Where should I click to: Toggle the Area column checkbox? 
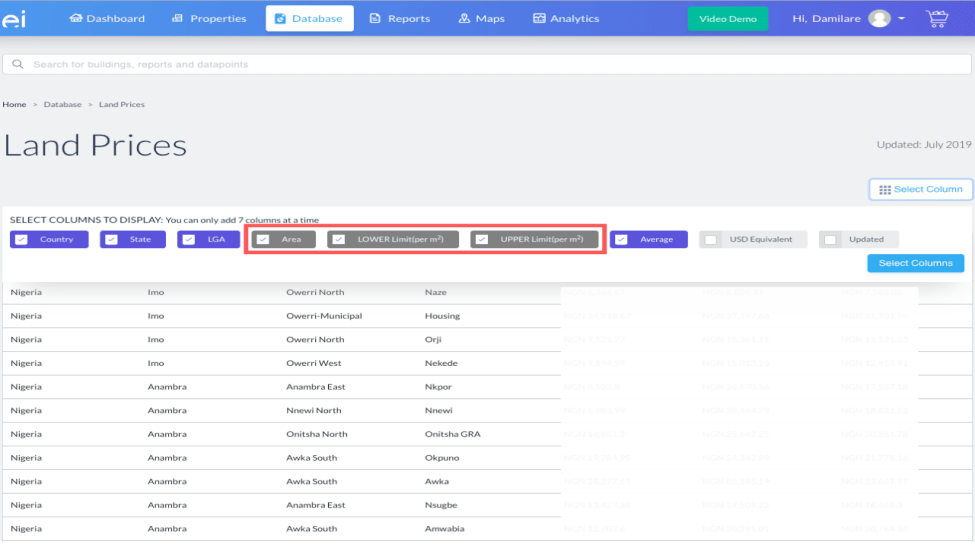coord(263,239)
